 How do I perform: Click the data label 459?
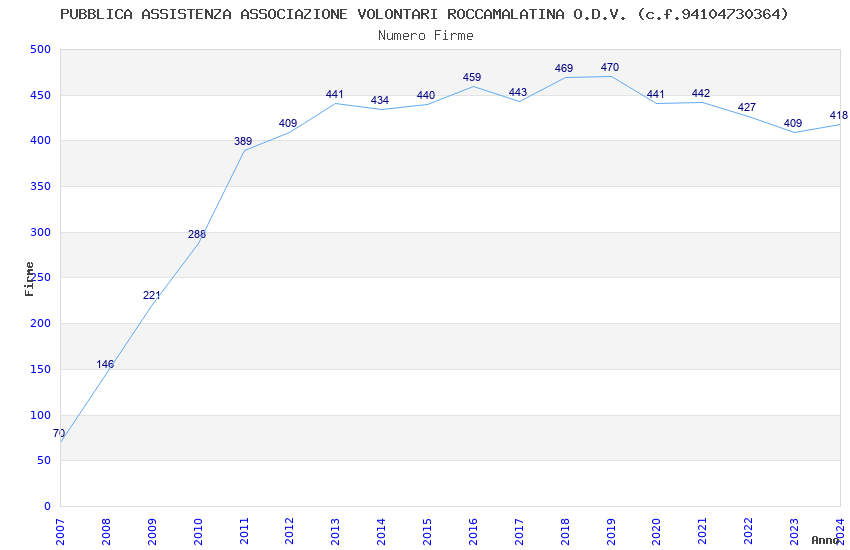pyautogui.click(x=472, y=77)
